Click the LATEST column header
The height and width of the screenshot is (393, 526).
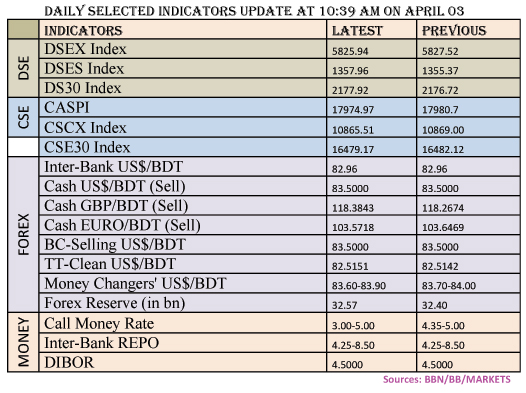[357, 31]
